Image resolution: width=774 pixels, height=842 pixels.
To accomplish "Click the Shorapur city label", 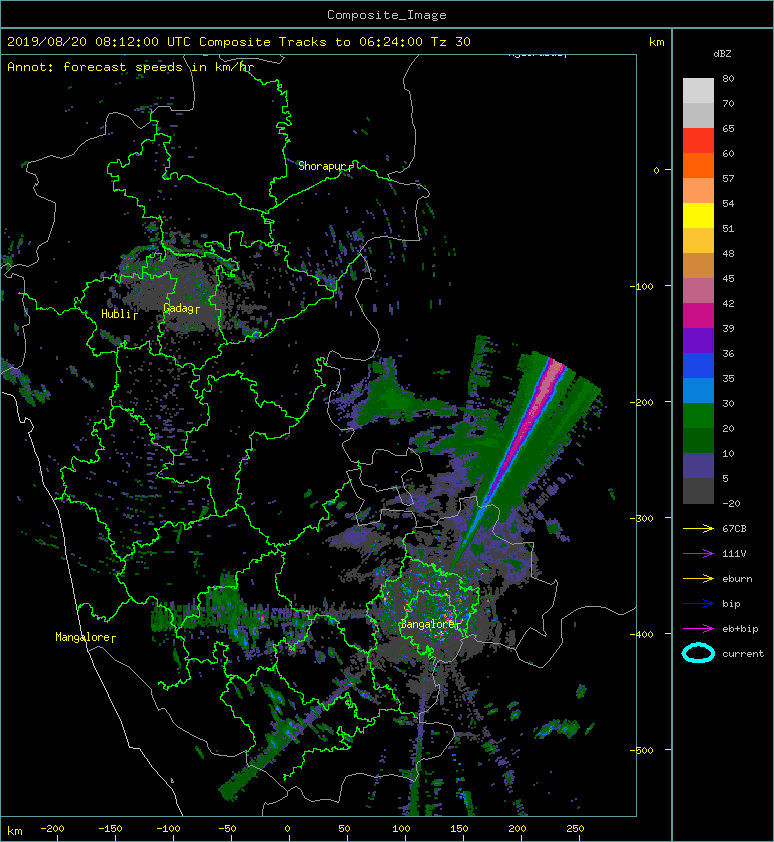I will 321,166.
